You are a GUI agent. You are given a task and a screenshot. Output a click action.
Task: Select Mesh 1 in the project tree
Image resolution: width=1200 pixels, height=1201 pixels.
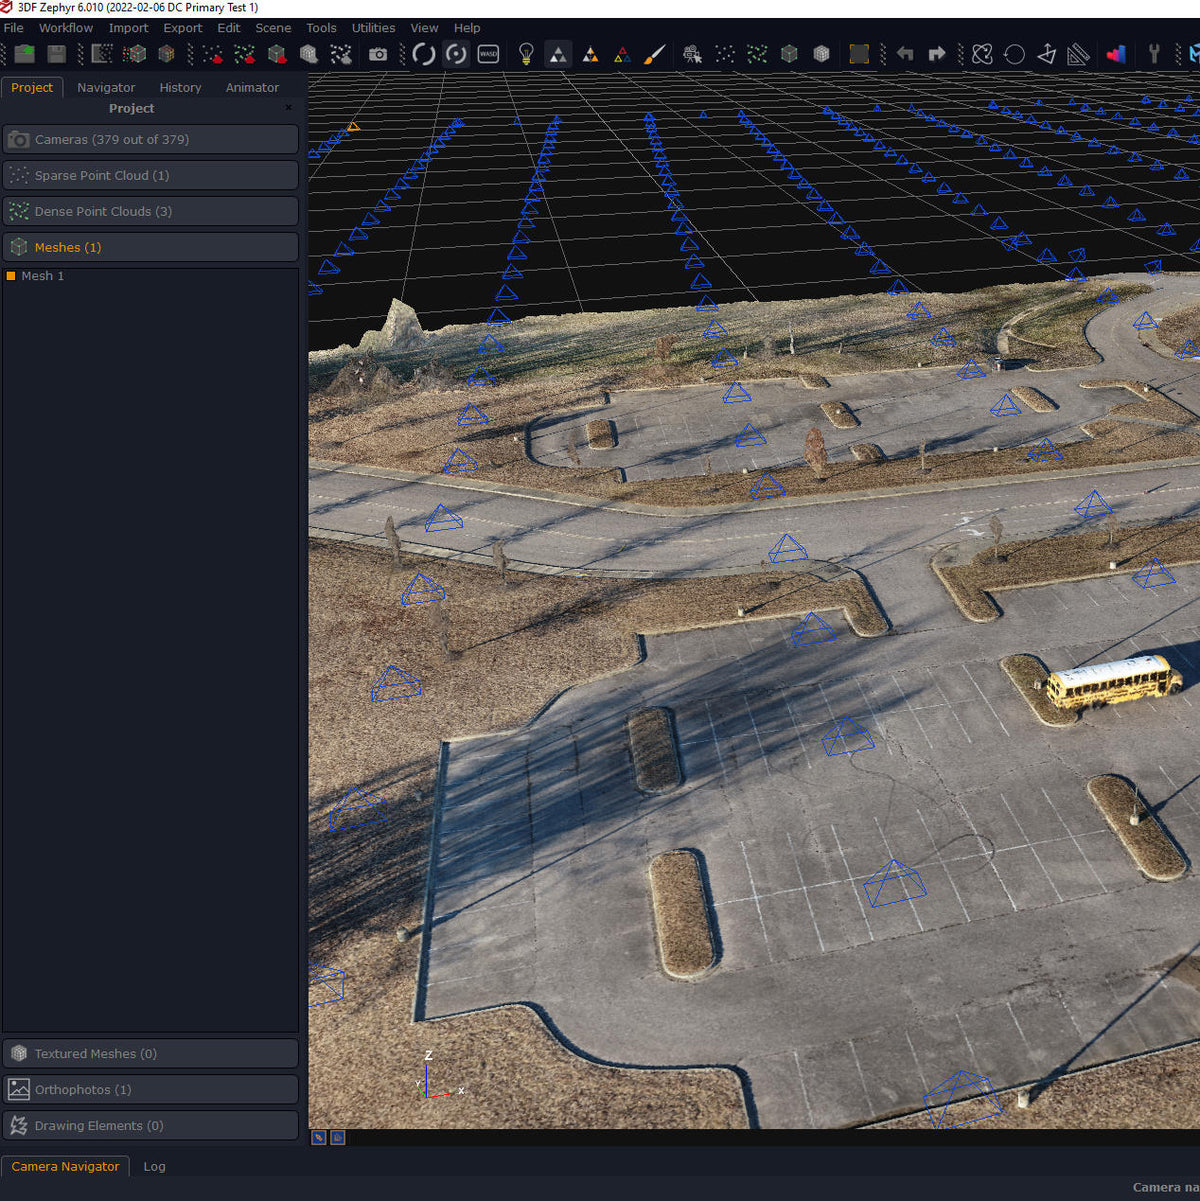click(45, 275)
